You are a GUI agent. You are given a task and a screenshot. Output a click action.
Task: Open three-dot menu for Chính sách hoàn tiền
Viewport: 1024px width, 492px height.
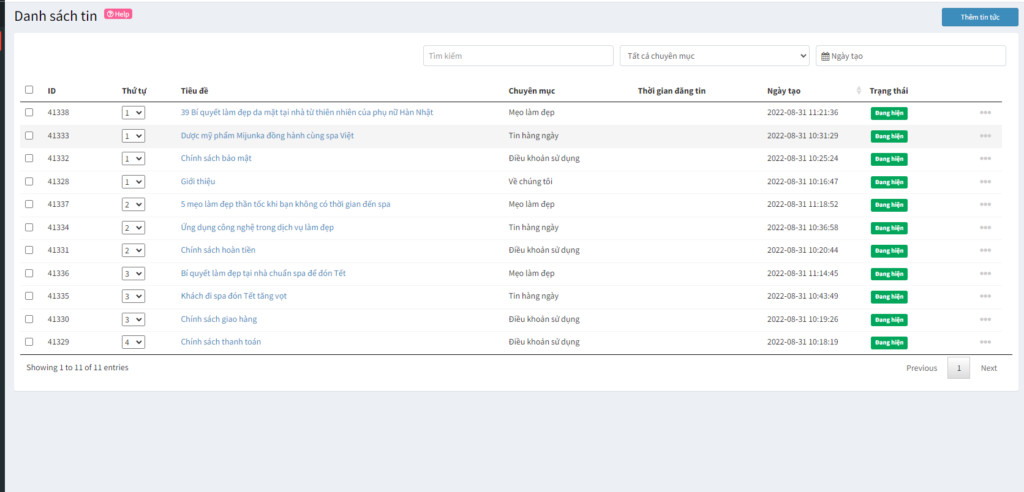[985, 251]
